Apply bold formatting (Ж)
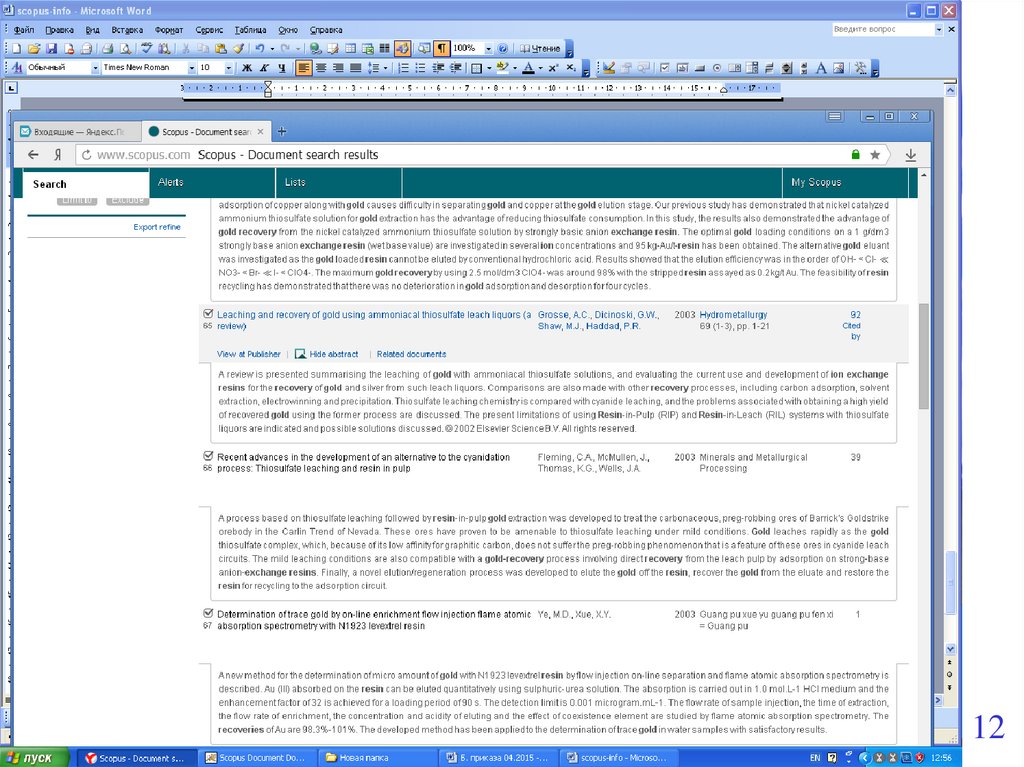This screenshot has height=767, width=1024. coord(247,67)
